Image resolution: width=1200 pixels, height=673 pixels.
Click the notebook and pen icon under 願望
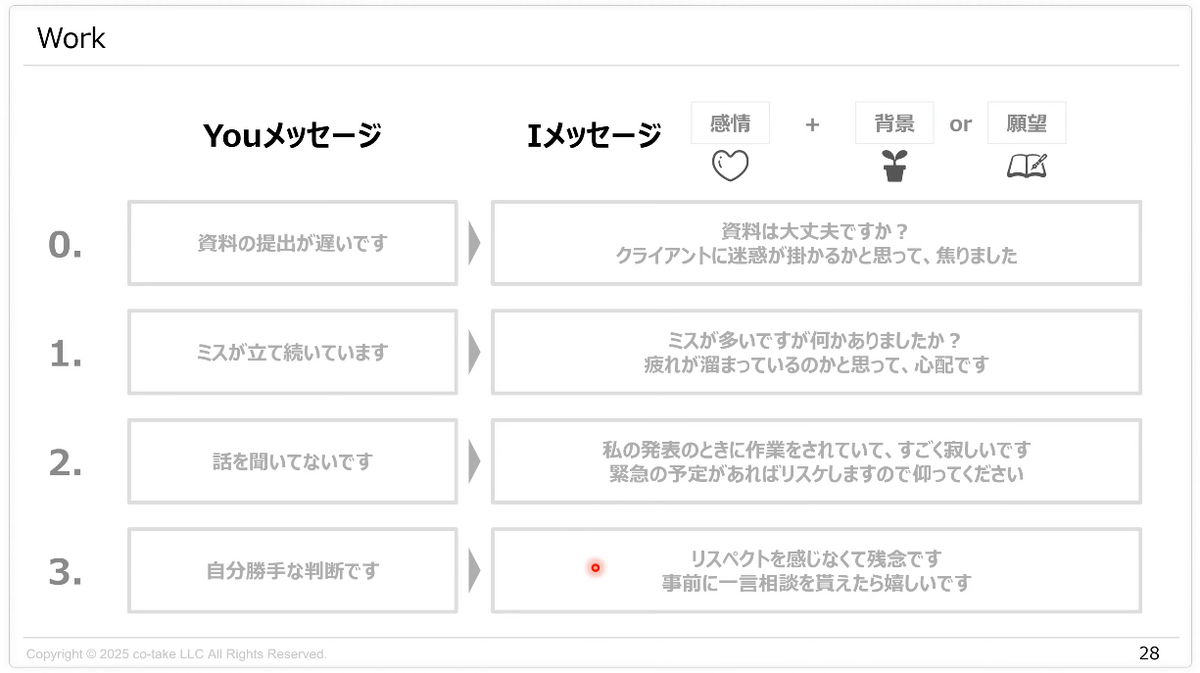click(1026, 166)
